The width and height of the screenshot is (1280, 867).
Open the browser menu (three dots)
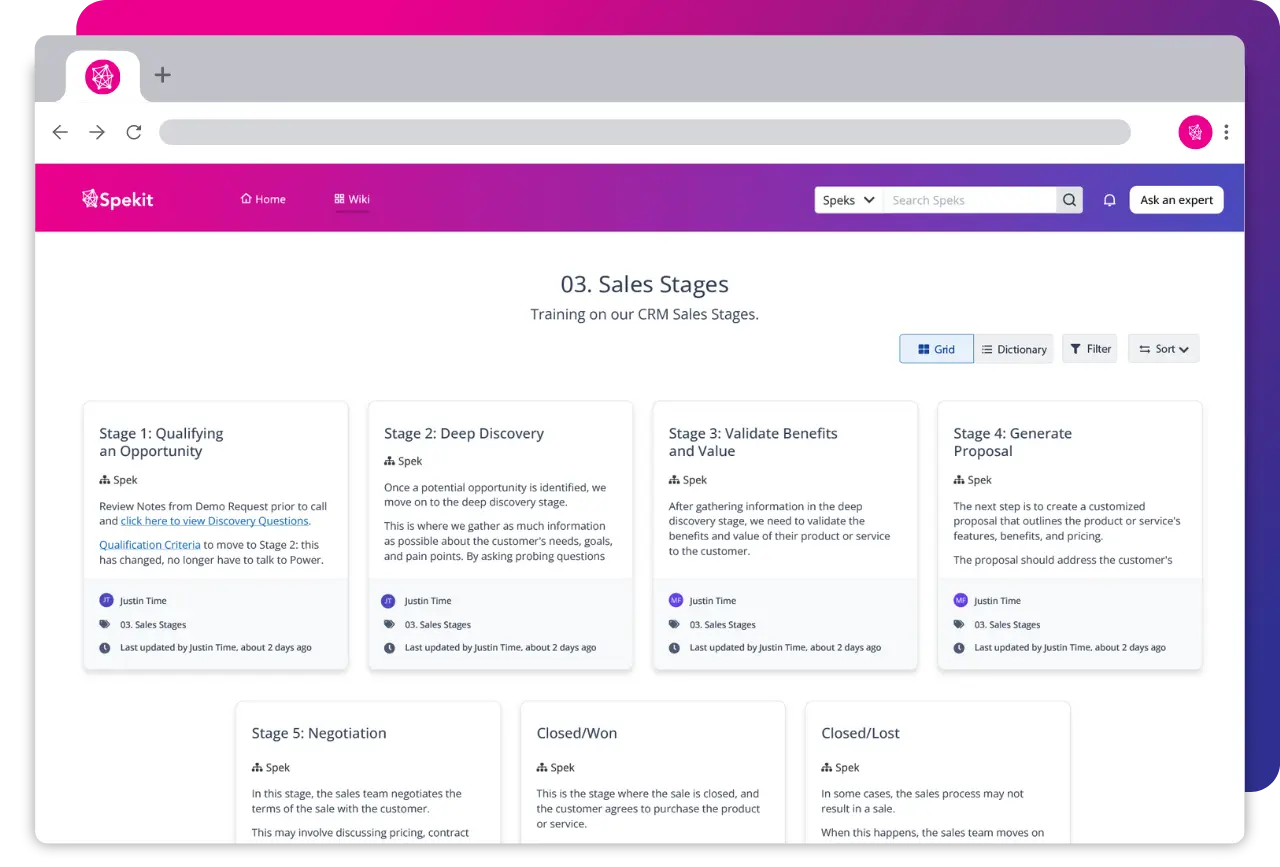pos(1226,131)
